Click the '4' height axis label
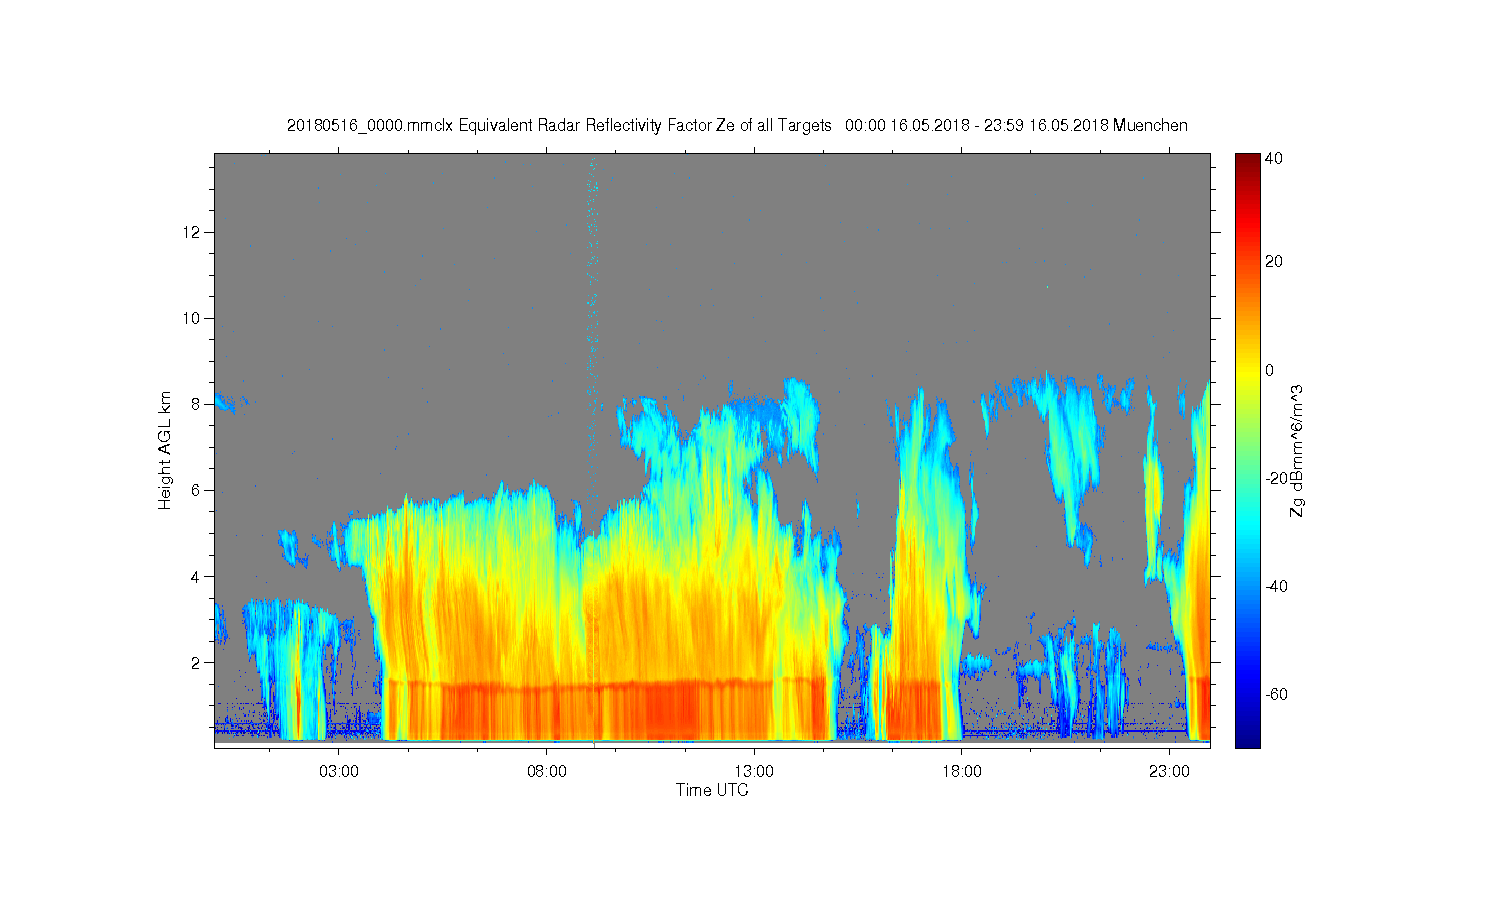1500x900 pixels. click(196, 576)
